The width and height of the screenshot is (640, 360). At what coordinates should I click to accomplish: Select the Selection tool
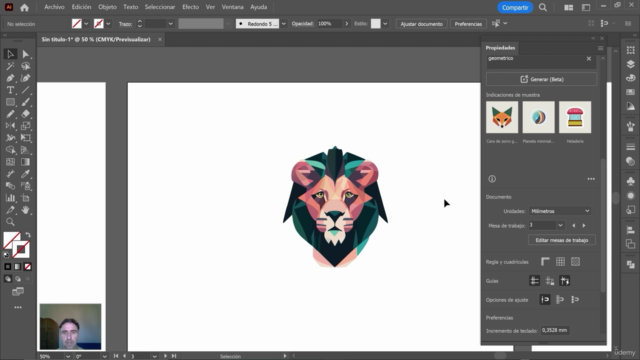[x=10, y=54]
